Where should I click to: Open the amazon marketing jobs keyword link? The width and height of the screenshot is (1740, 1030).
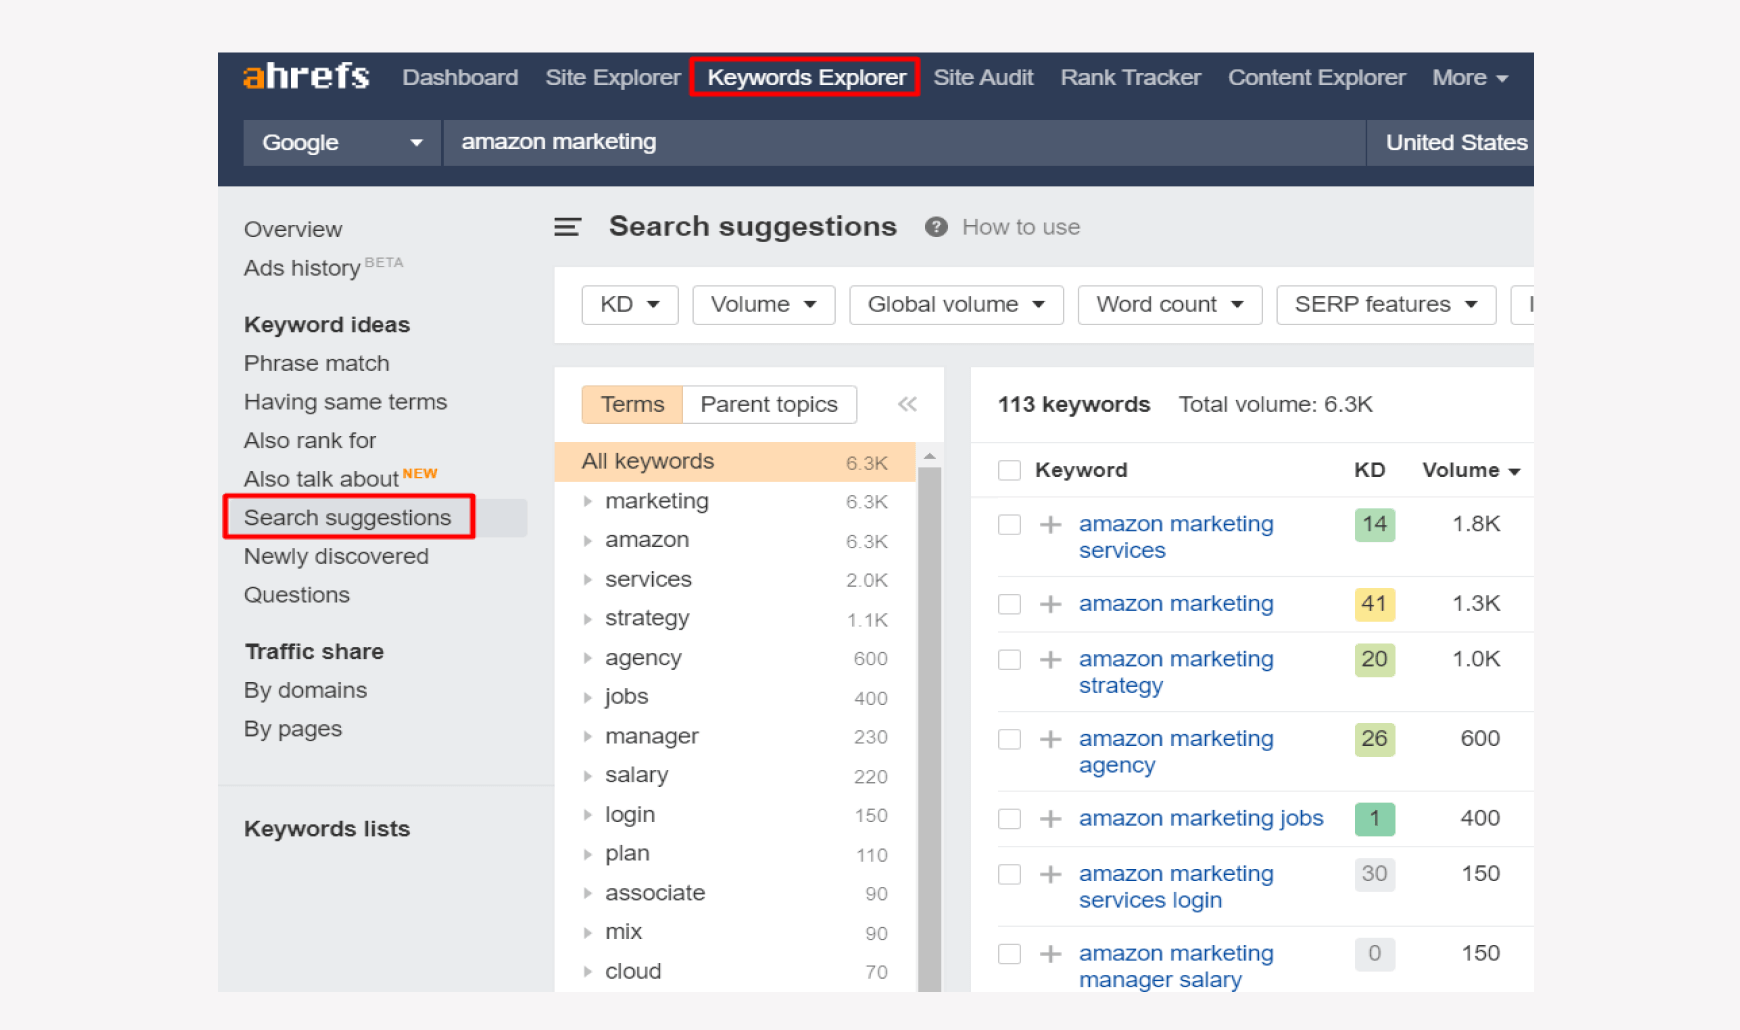[x=1201, y=818]
